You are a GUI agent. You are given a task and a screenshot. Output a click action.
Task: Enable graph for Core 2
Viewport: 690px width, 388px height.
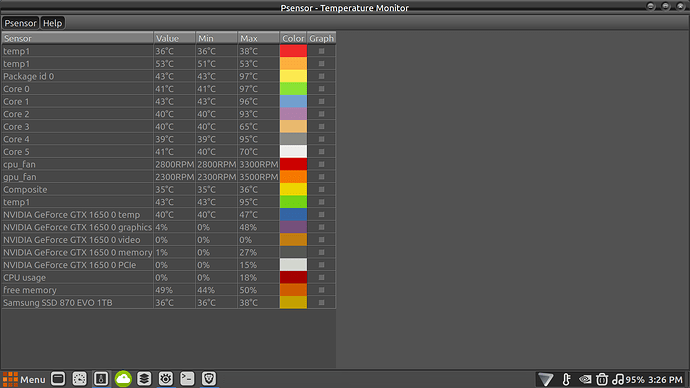click(322, 114)
